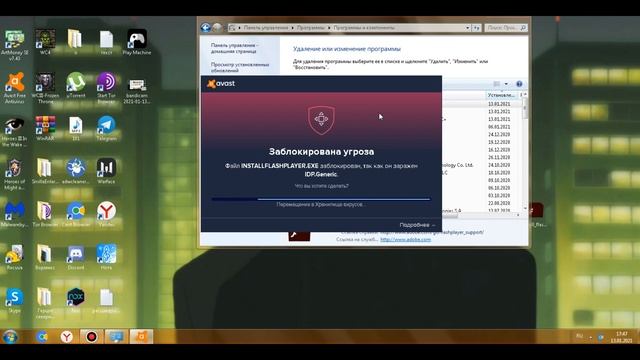Select the row dated 24.12.2020

pos(499,134)
